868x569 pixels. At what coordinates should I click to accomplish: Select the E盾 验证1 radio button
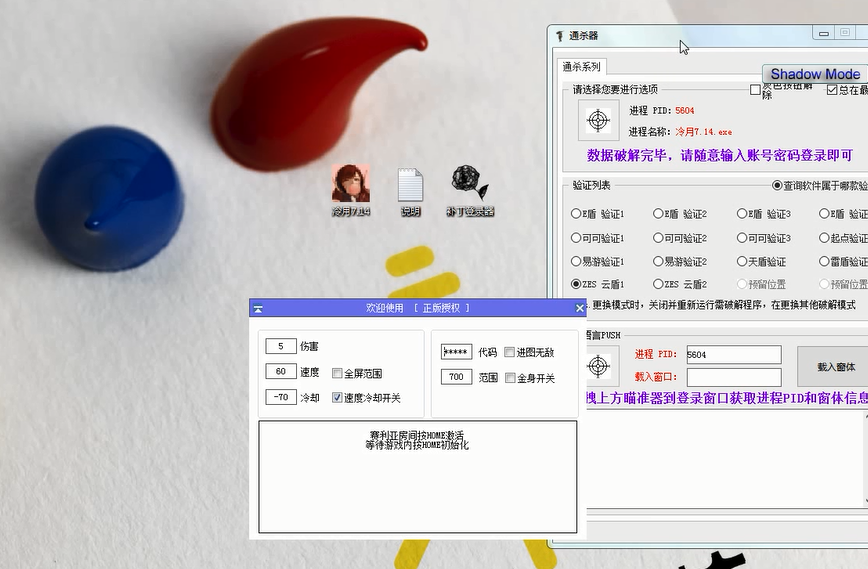click(576, 214)
